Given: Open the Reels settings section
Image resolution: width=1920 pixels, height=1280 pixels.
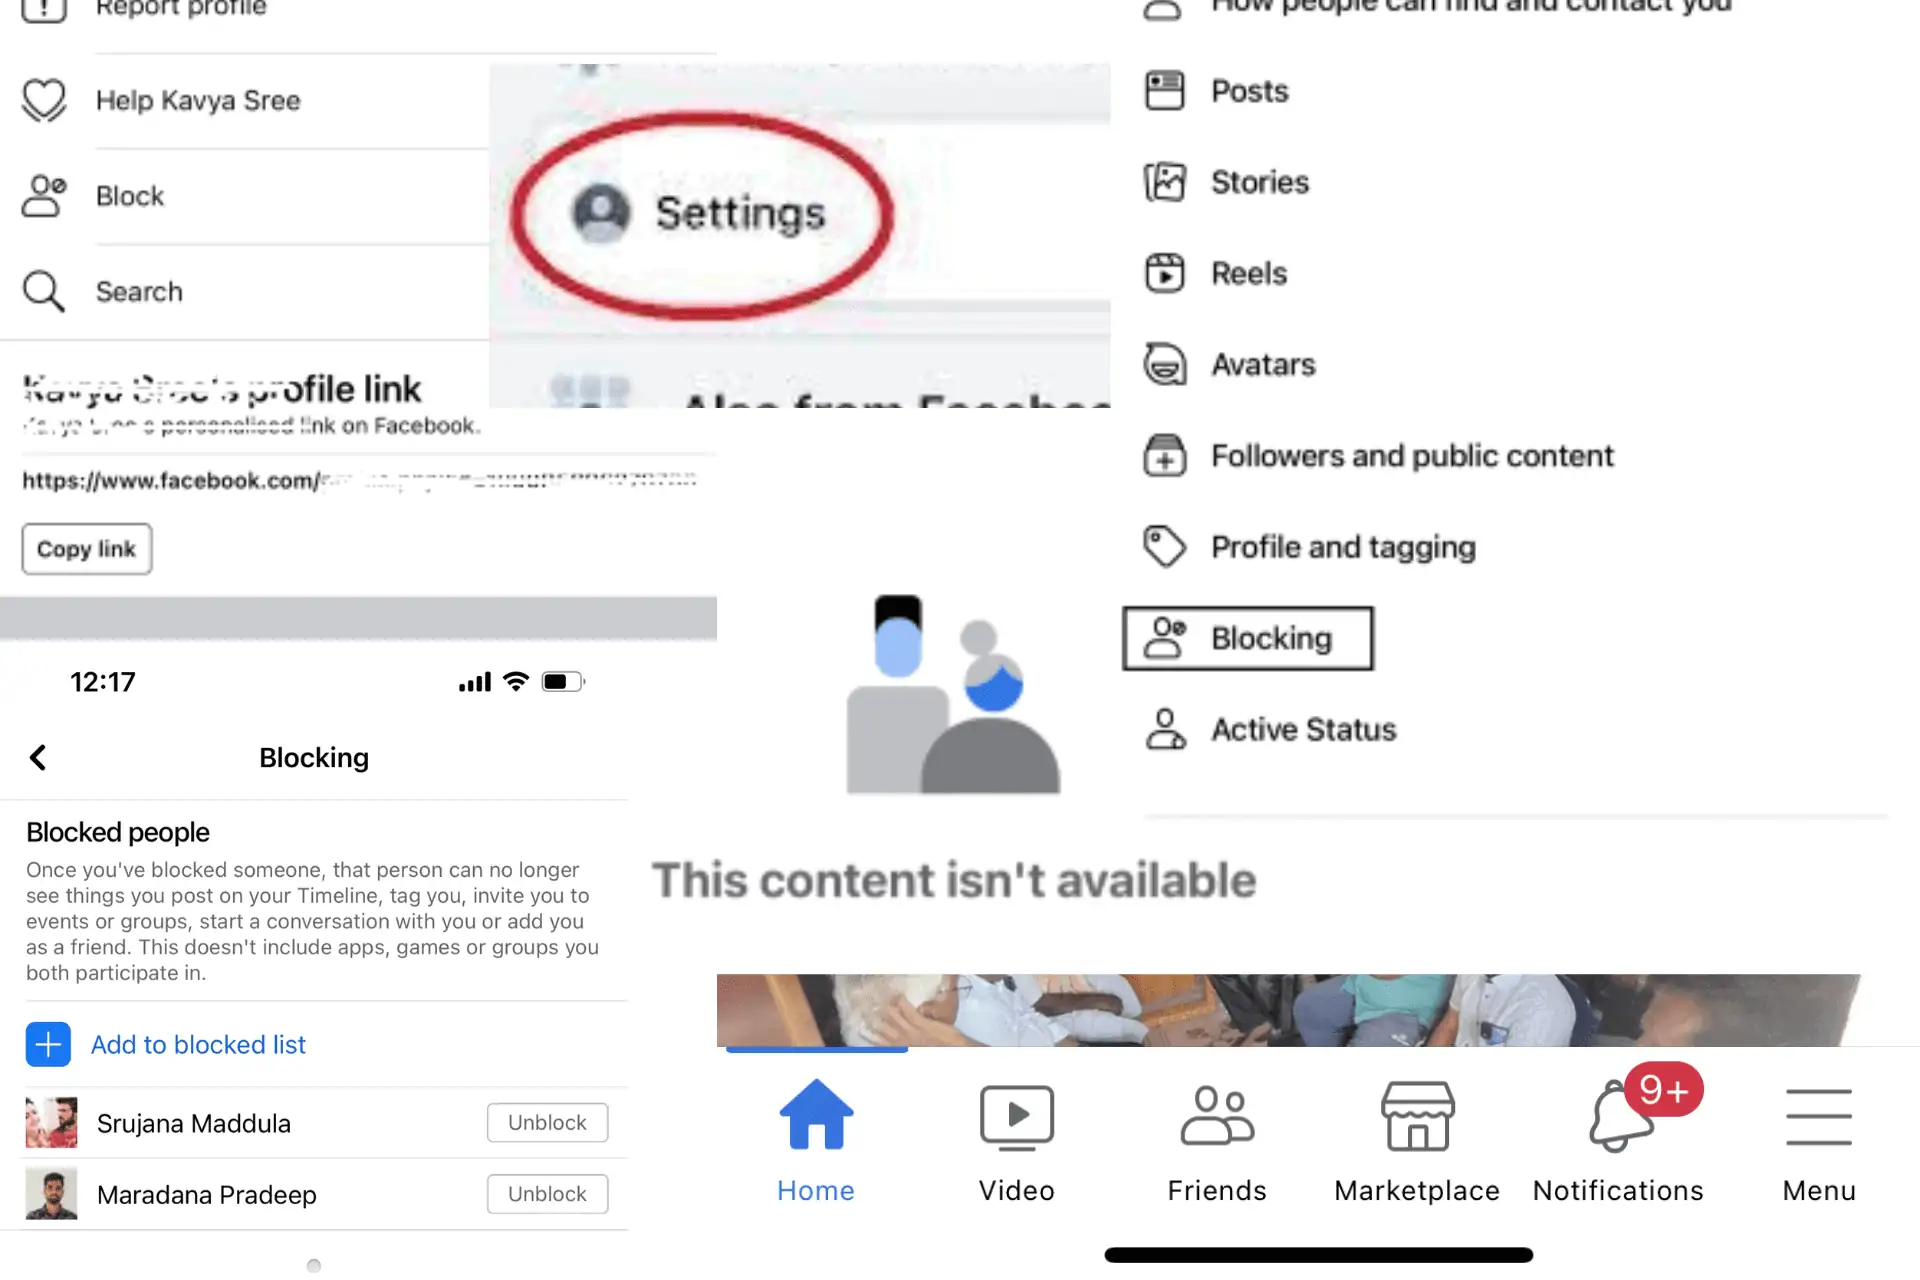Looking at the screenshot, I should (1247, 273).
